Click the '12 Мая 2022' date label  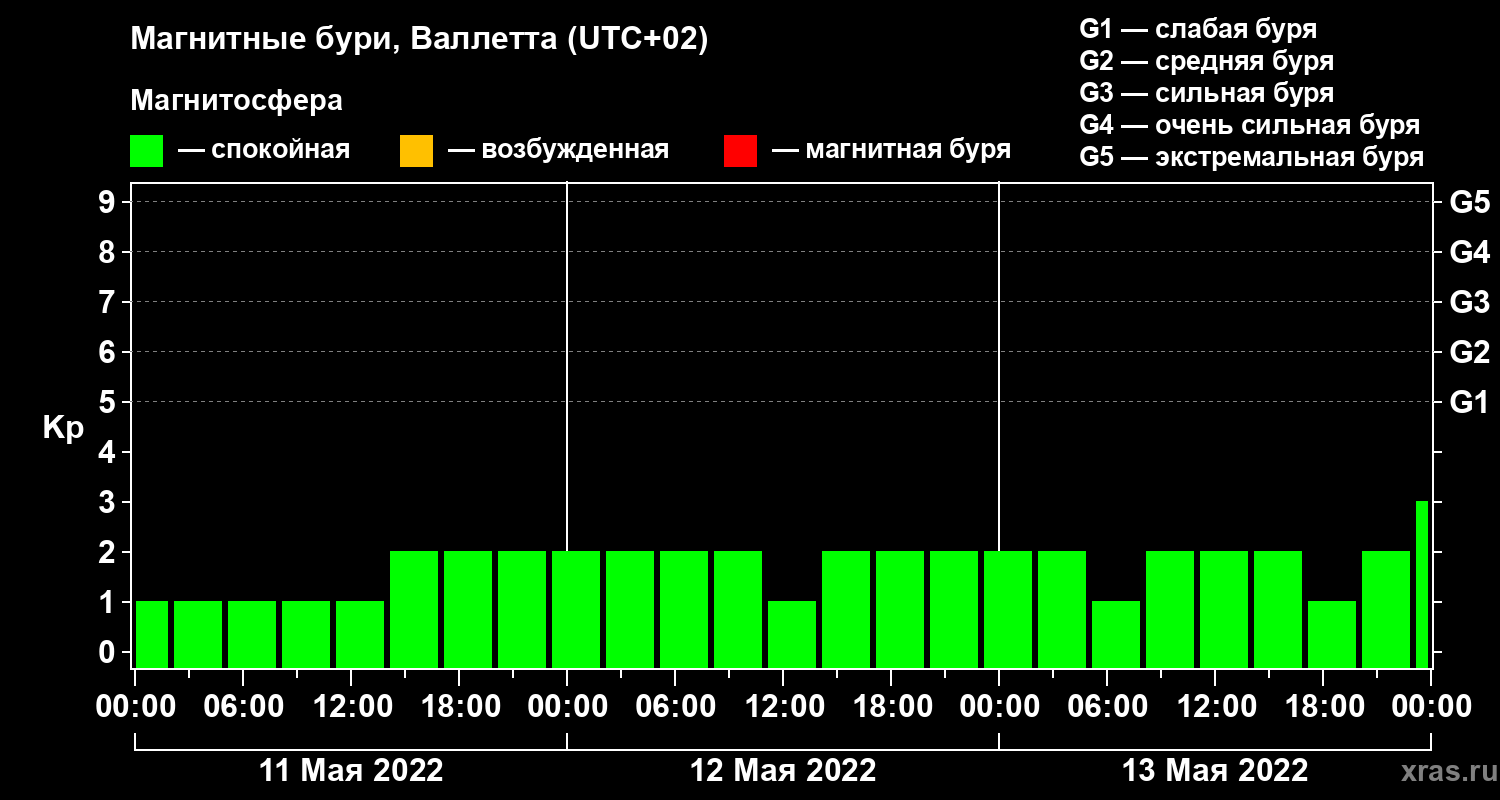point(783,771)
